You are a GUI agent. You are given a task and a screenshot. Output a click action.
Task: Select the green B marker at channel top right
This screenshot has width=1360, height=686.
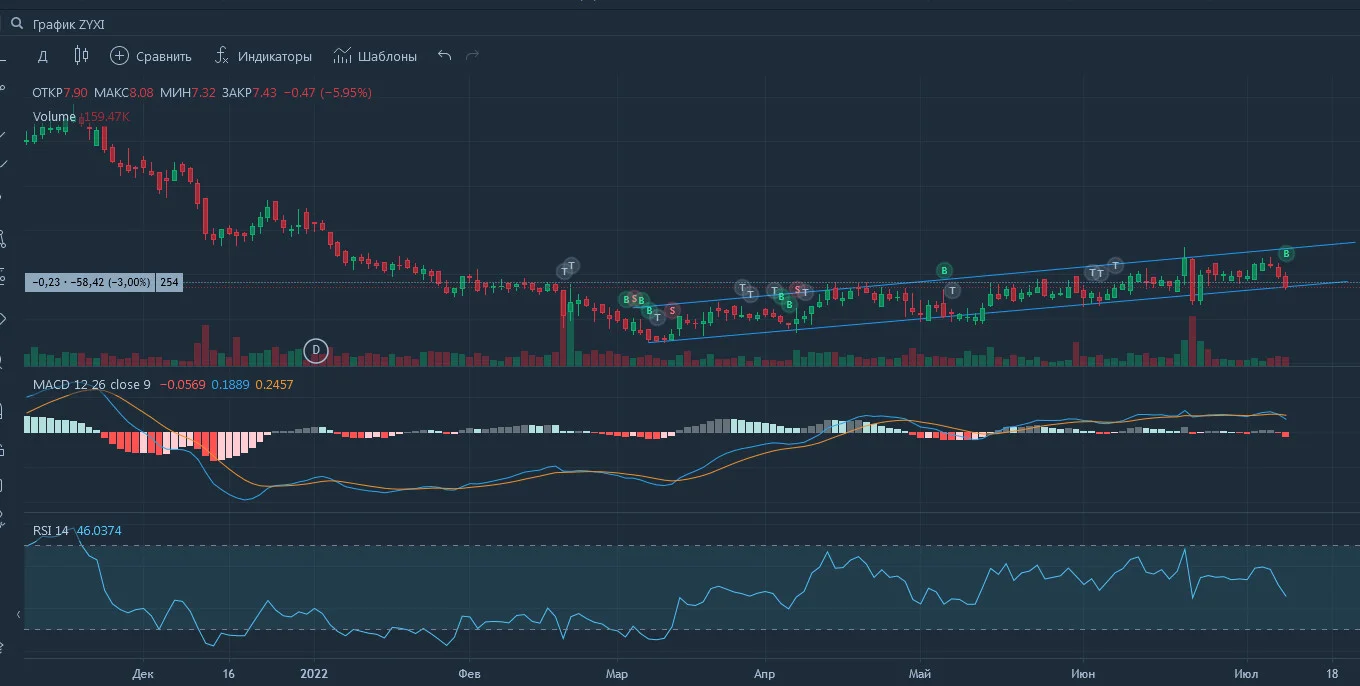coord(1286,253)
